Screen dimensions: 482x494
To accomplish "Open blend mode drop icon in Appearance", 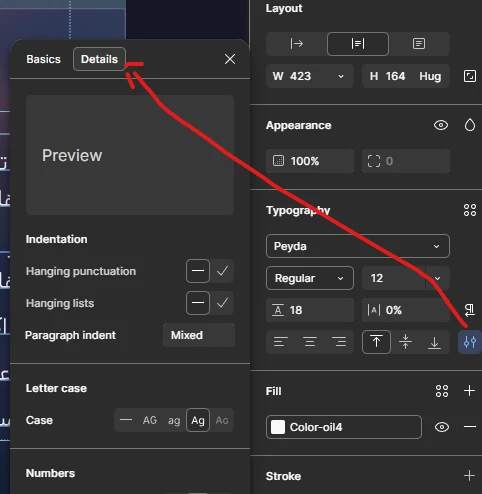I will (x=470, y=125).
